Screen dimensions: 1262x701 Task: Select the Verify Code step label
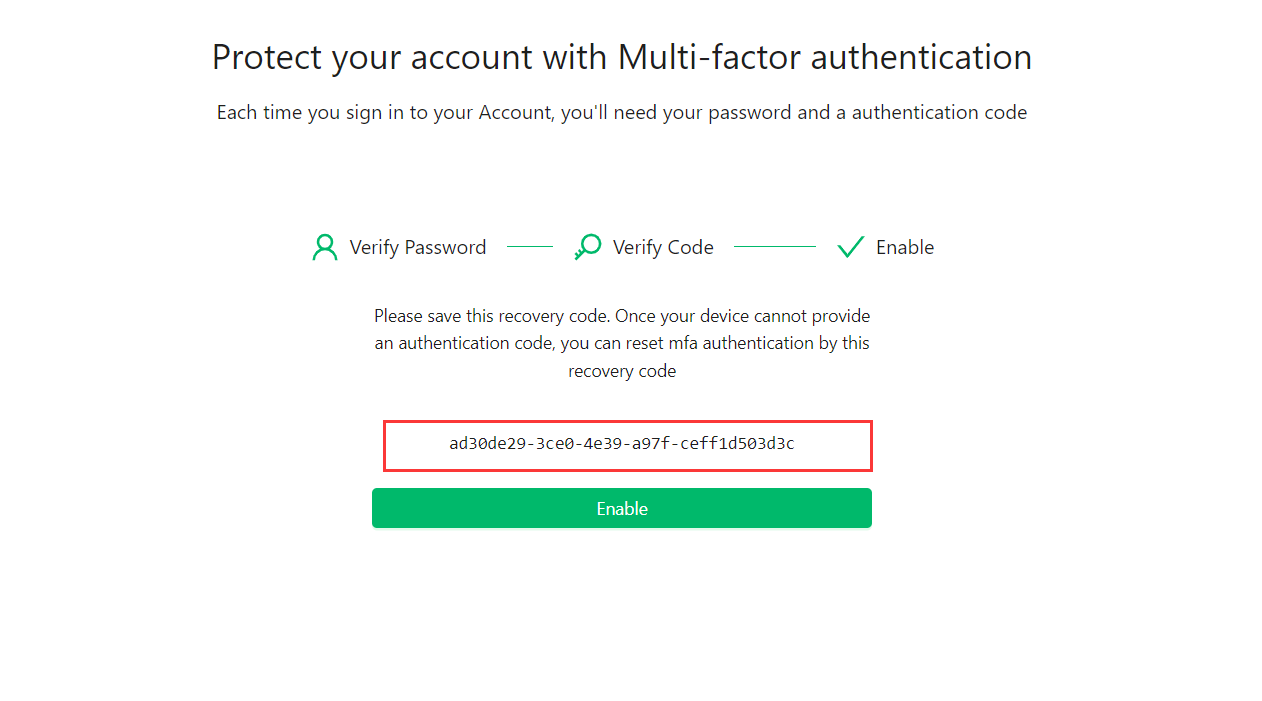tap(663, 247)
